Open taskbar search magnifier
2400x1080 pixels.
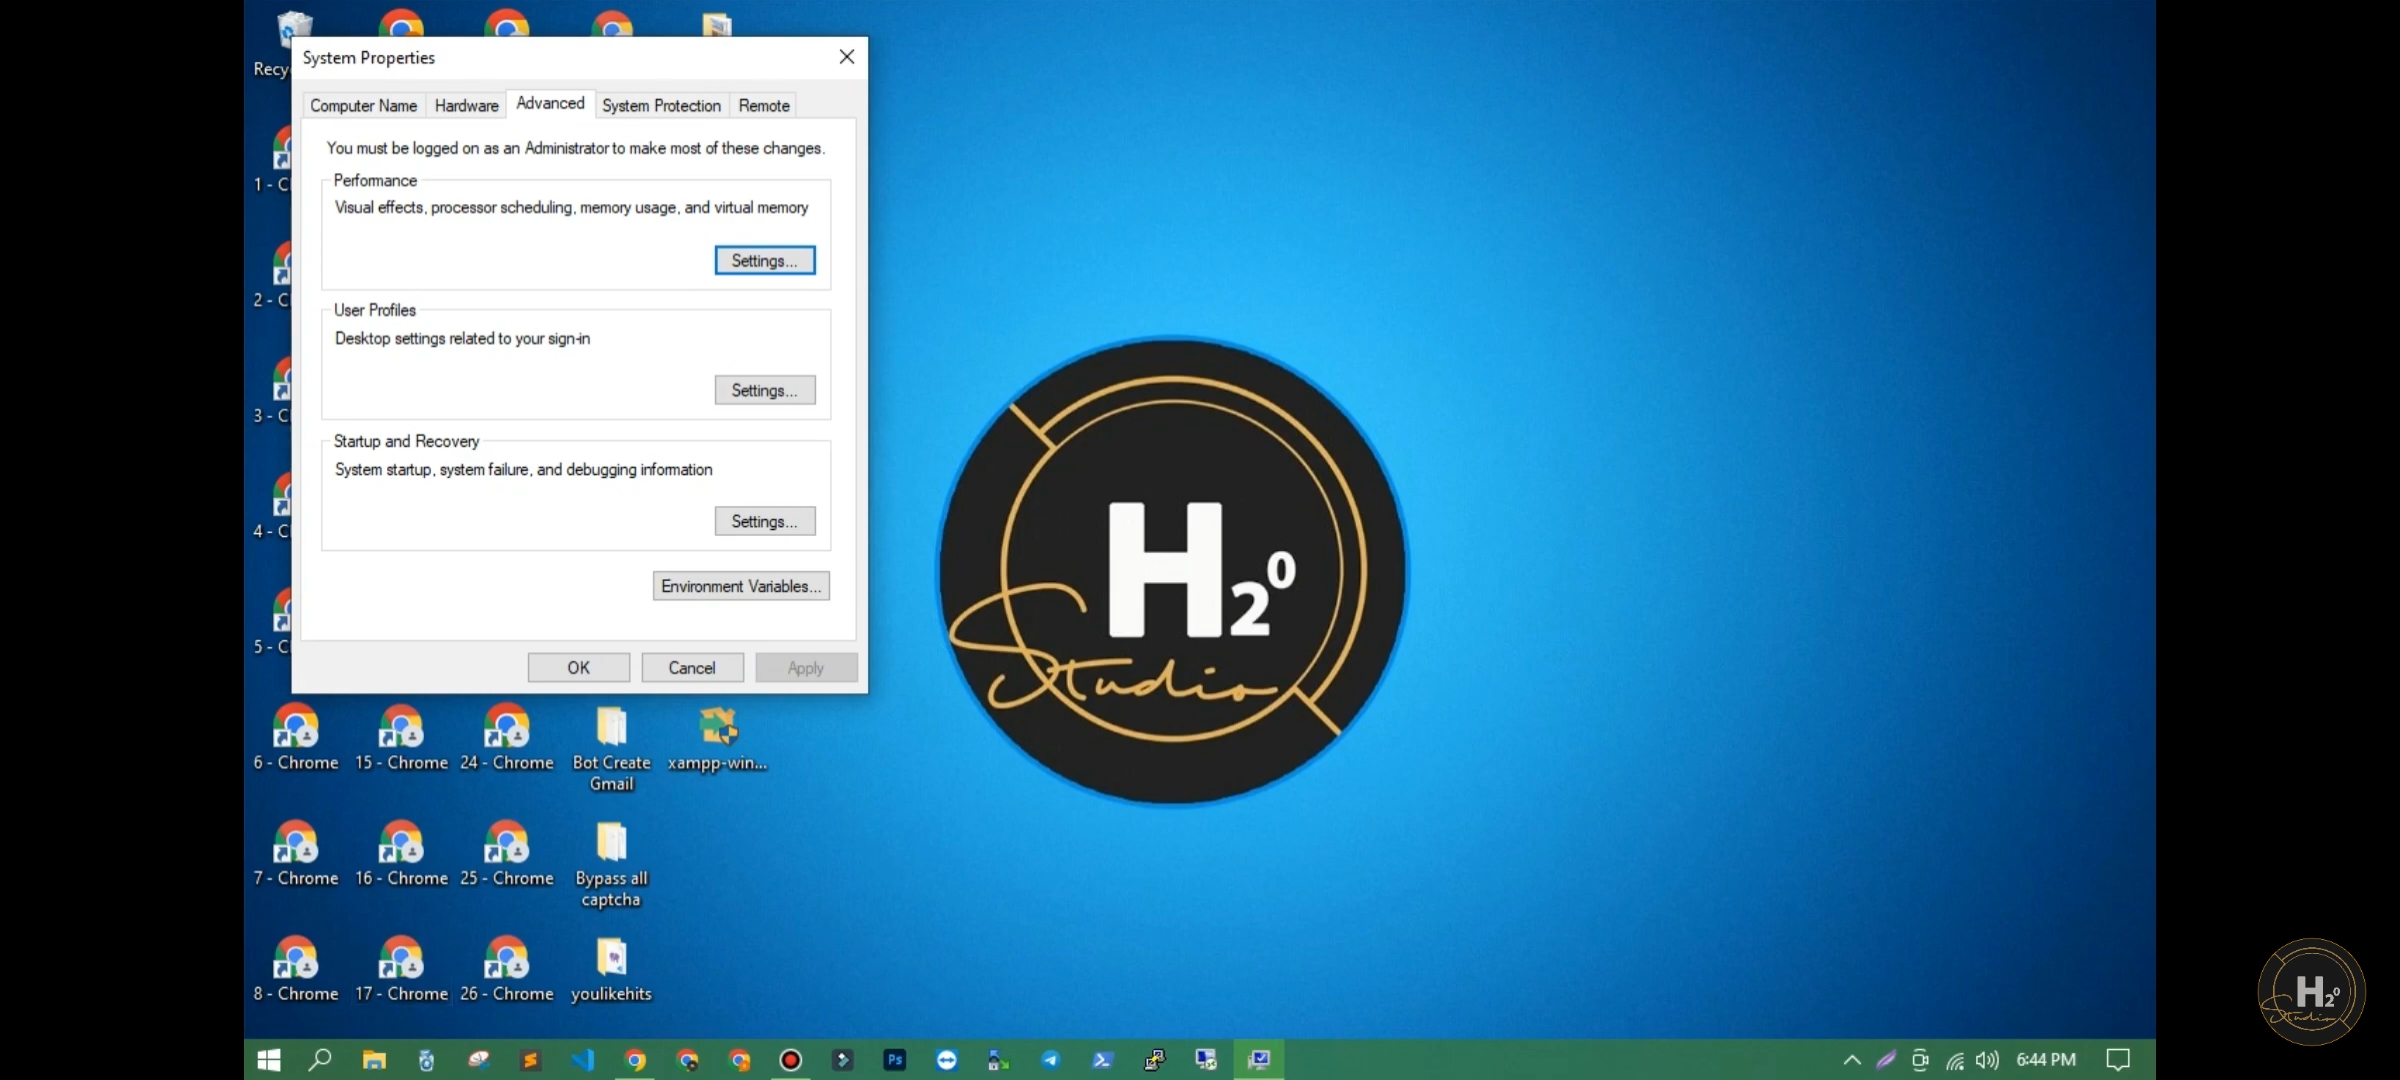pos(320,1060)
